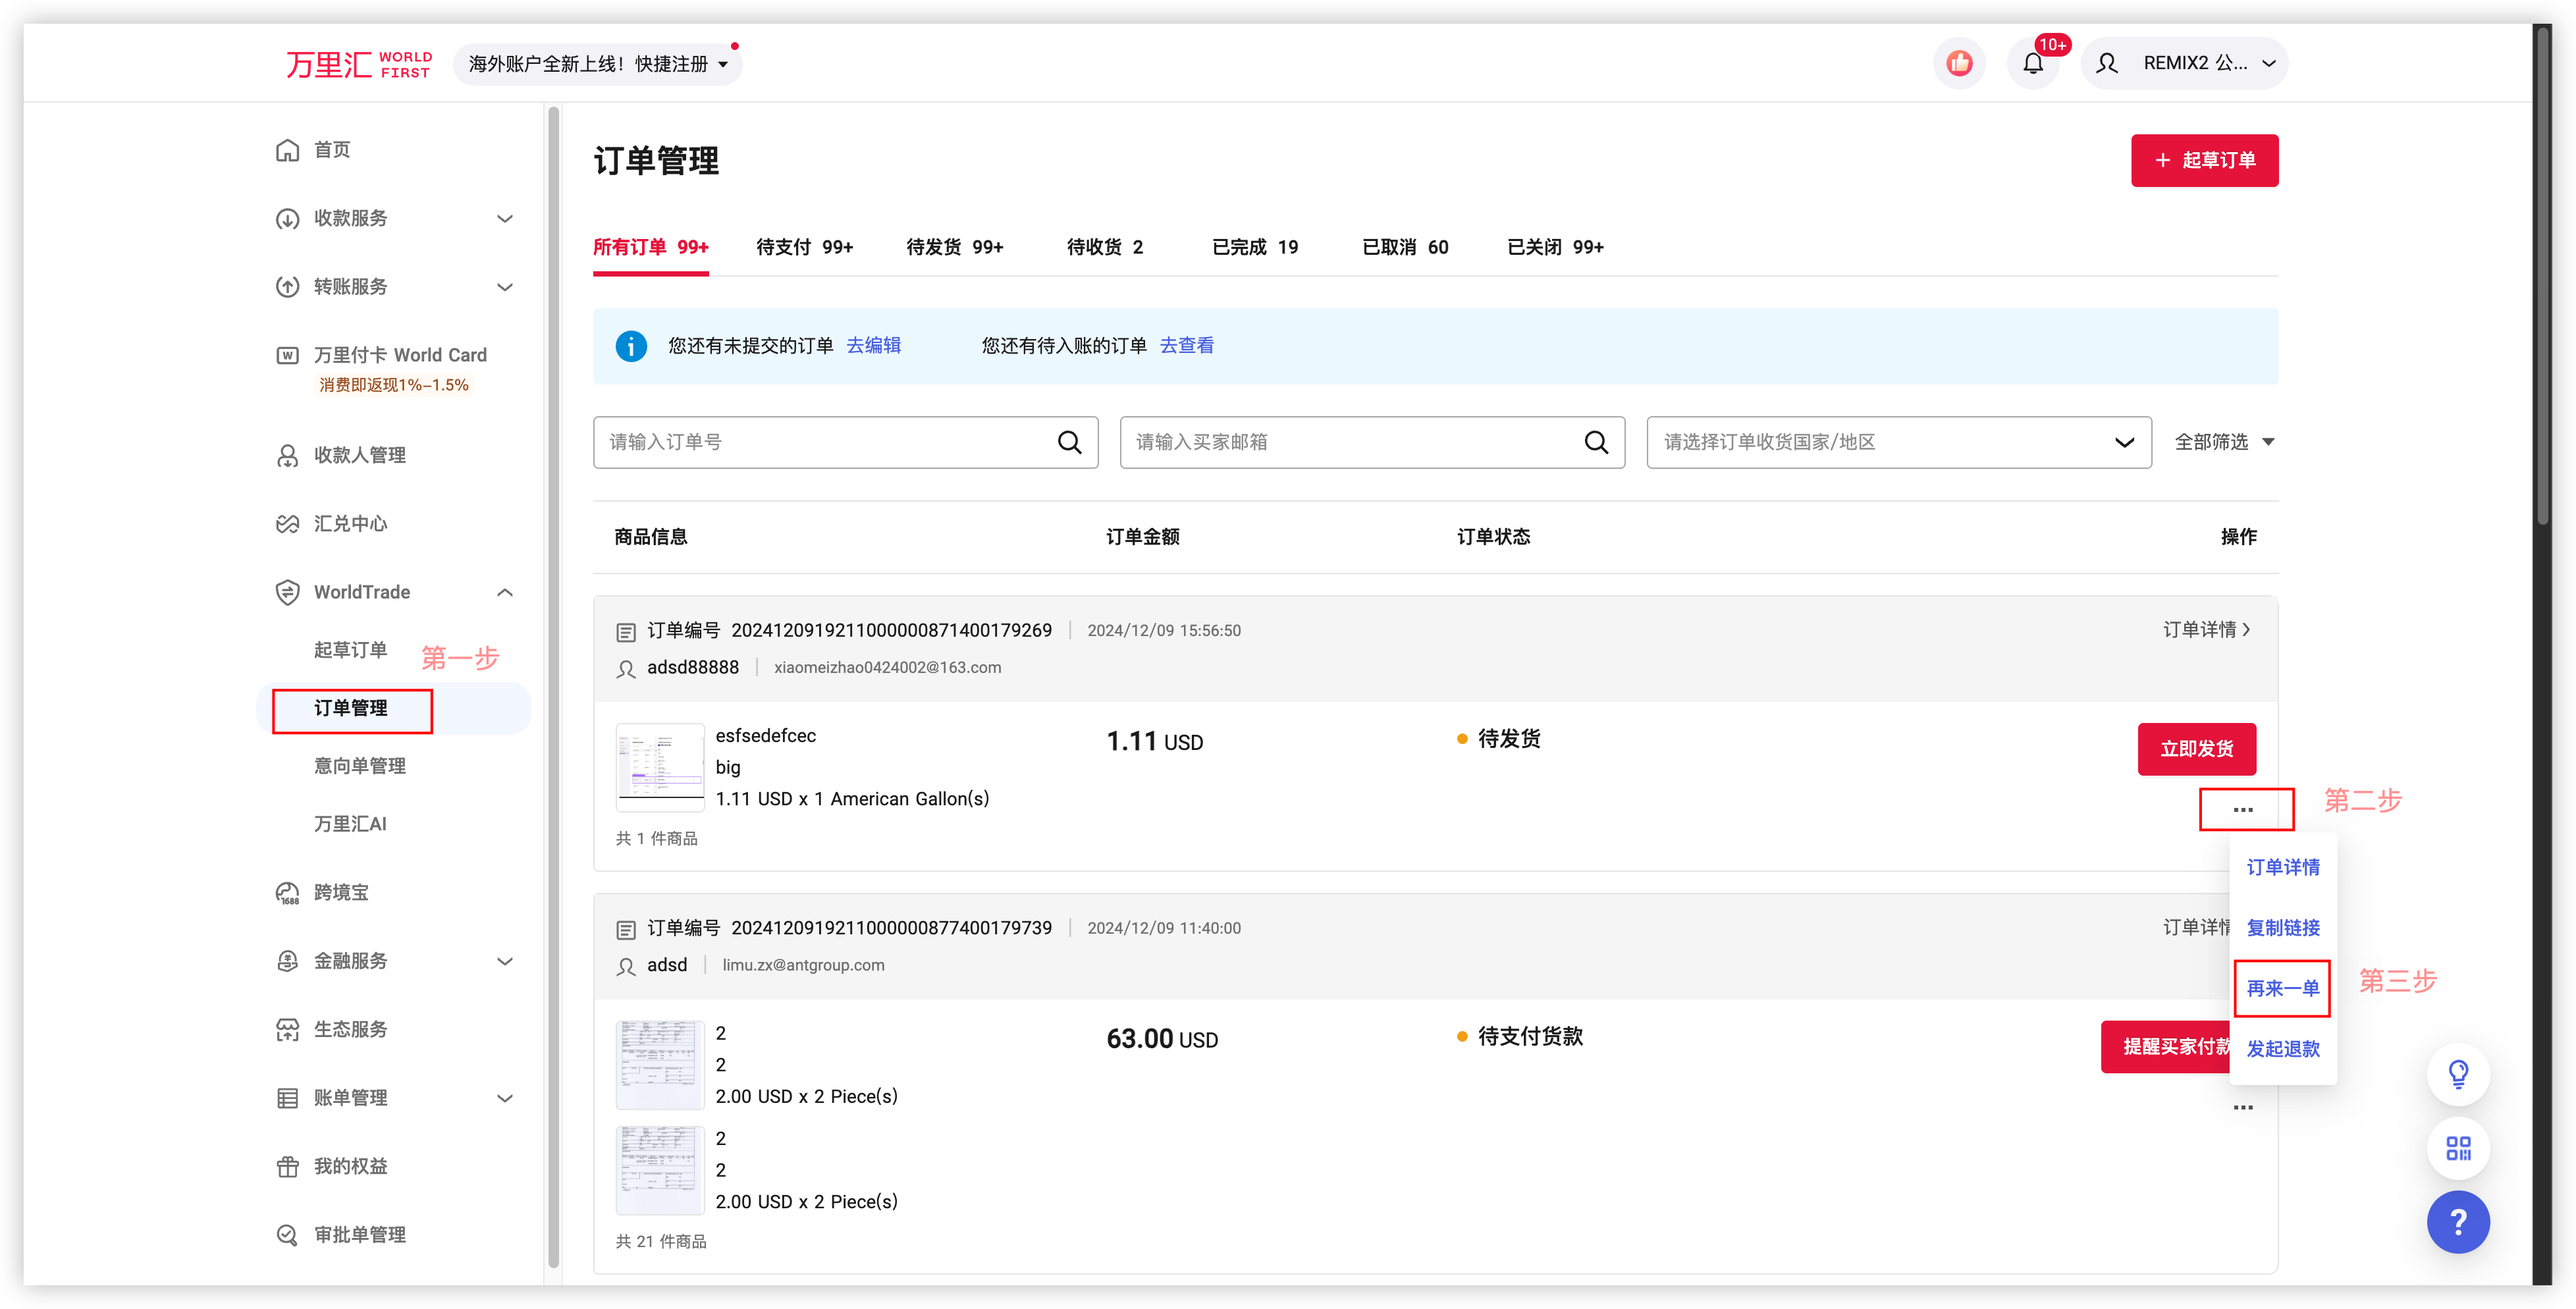Screen dimensions: 2576x1309
Task: Open the notification bell
Action: 2033,62
